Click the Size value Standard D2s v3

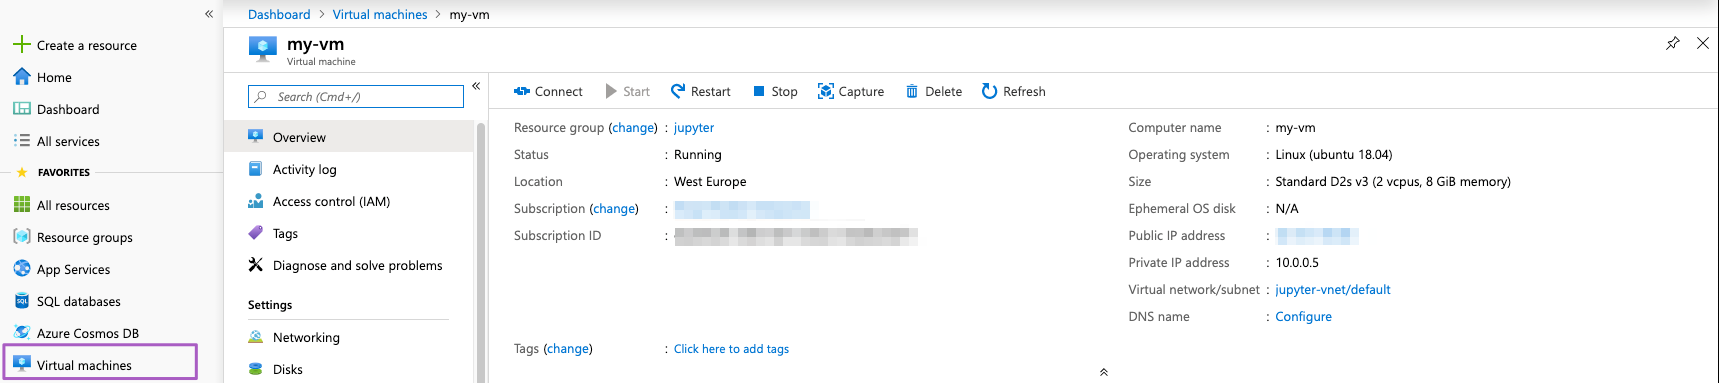click(1393, 182)
